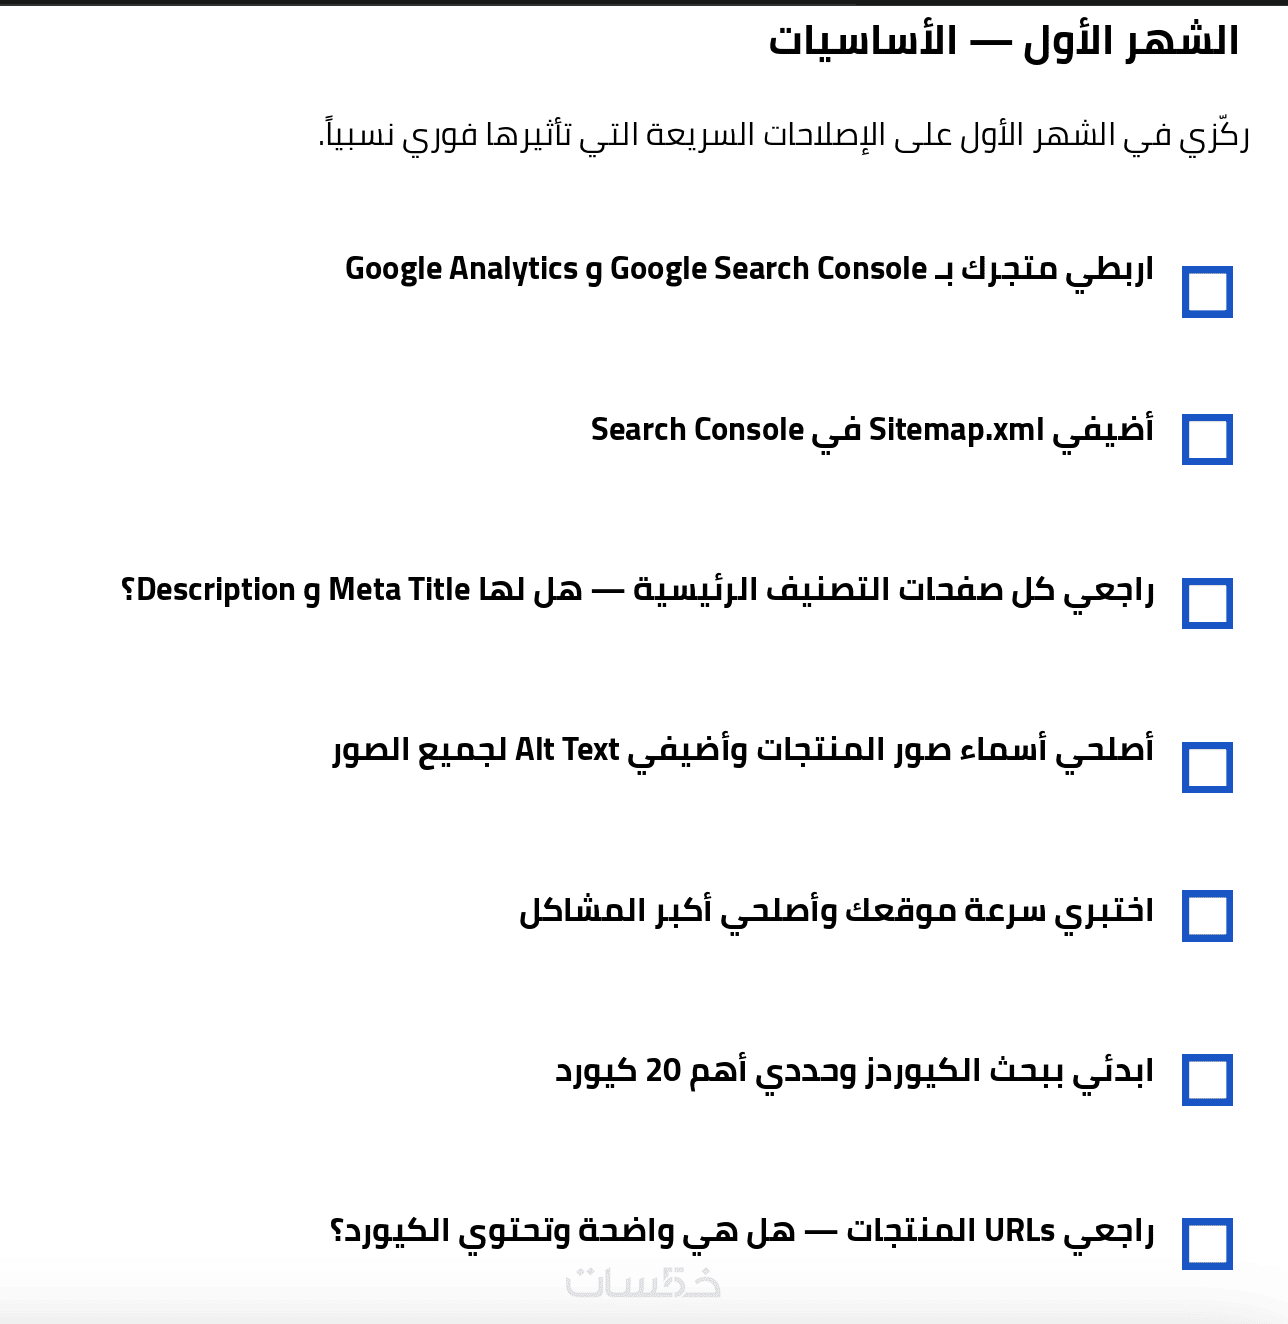Click the 'Alt Text' words

pyautogui.click(x=567, y=750)
